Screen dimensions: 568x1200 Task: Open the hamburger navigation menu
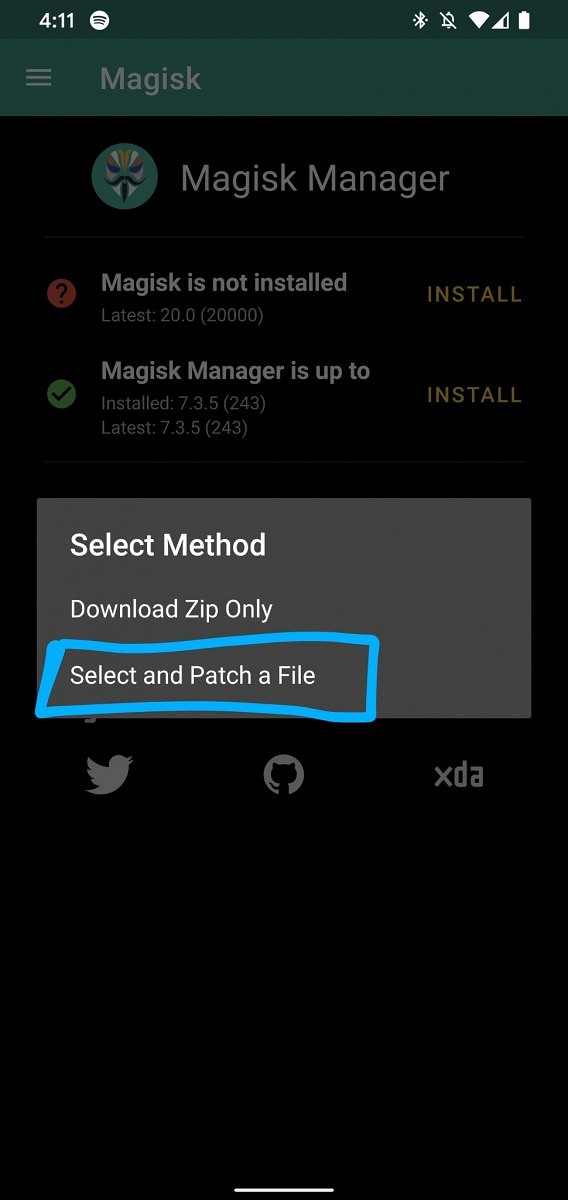click(x=38, y=78)
